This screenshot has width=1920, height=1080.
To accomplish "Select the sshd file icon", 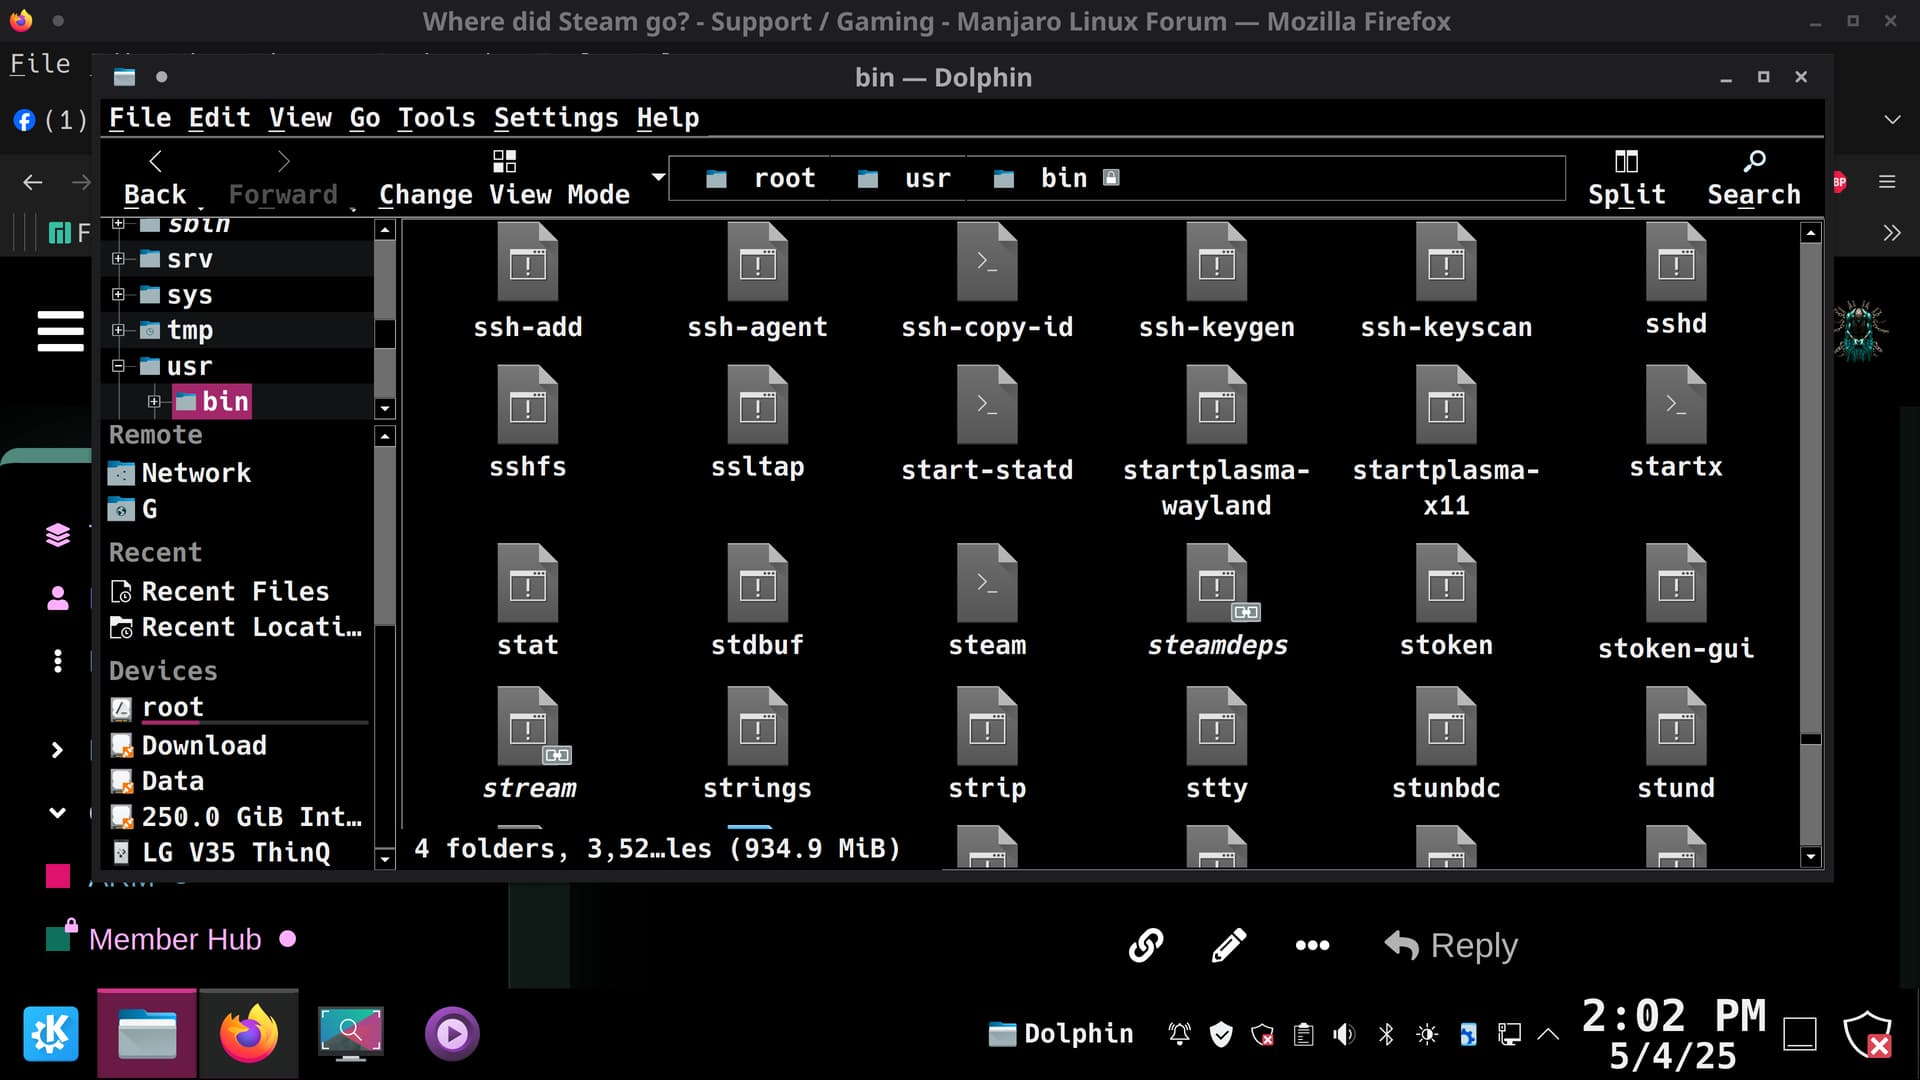I will tap(1676, 263).
